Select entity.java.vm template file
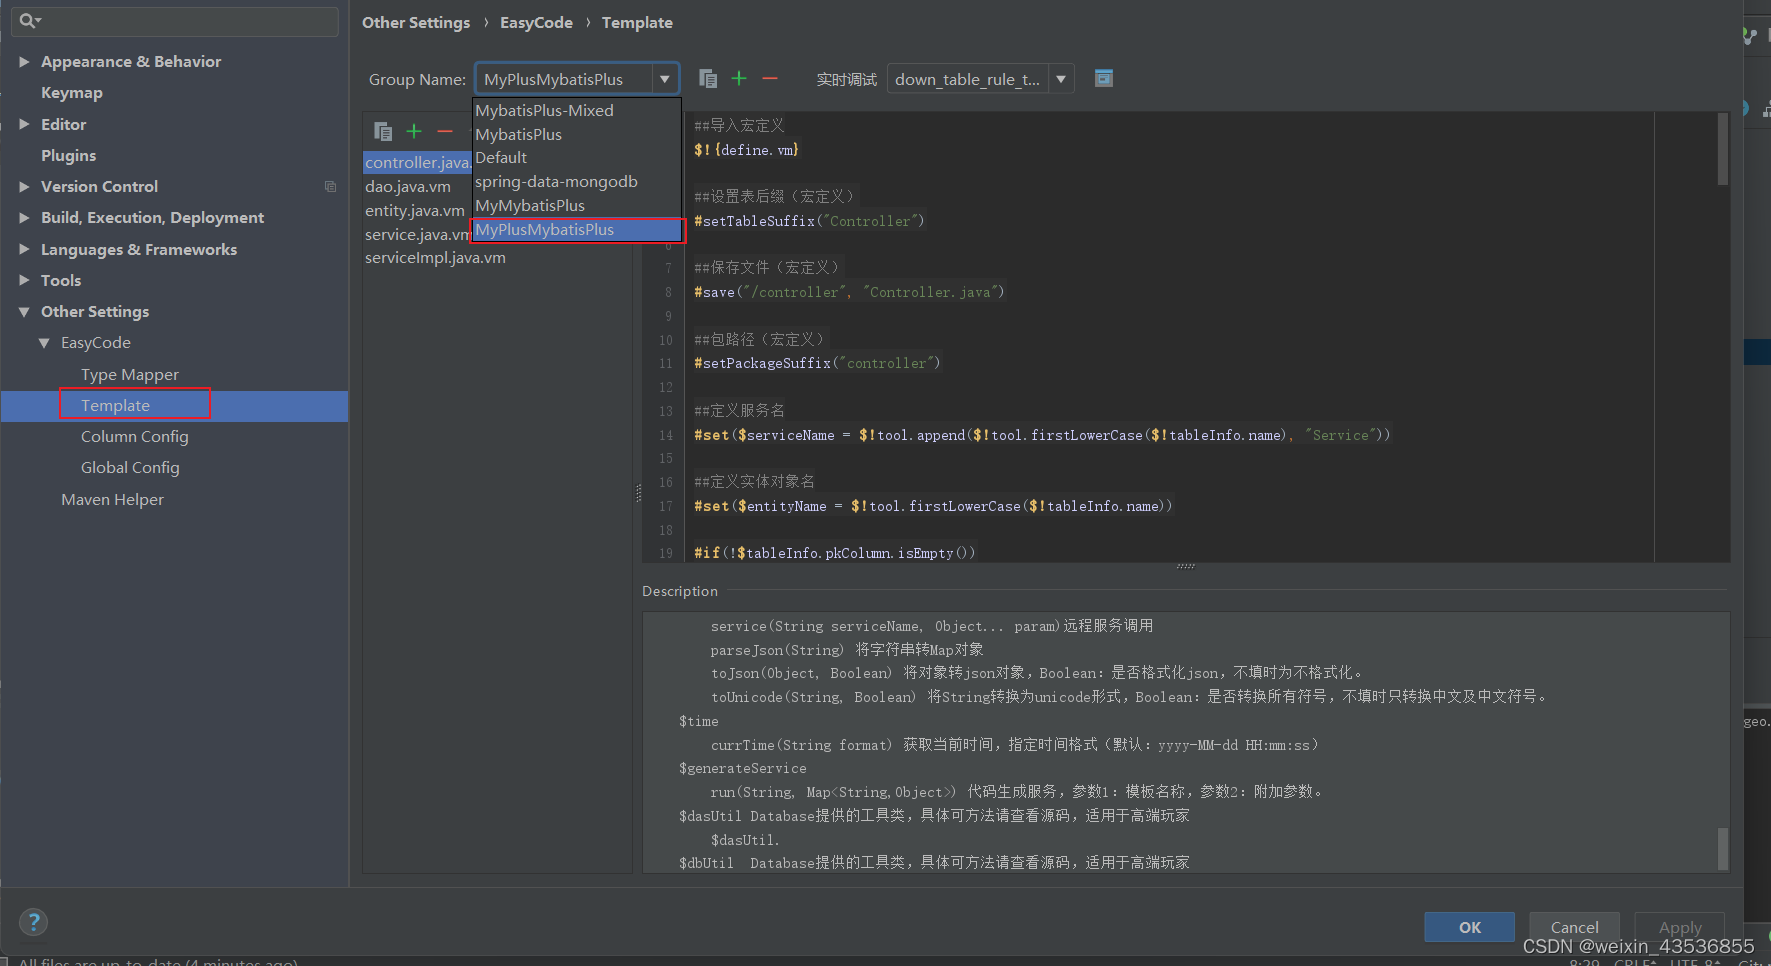The height and width of the screenshot is (966, 1771). point(415,210)
